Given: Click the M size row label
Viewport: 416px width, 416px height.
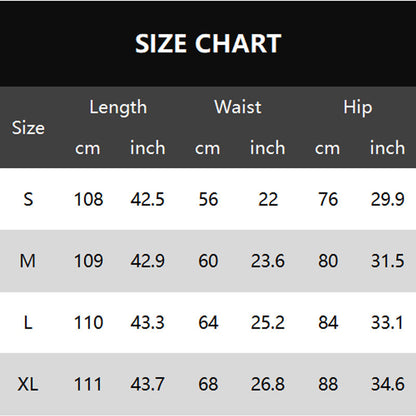Looking at the screenshot, I should pos(28,261).
